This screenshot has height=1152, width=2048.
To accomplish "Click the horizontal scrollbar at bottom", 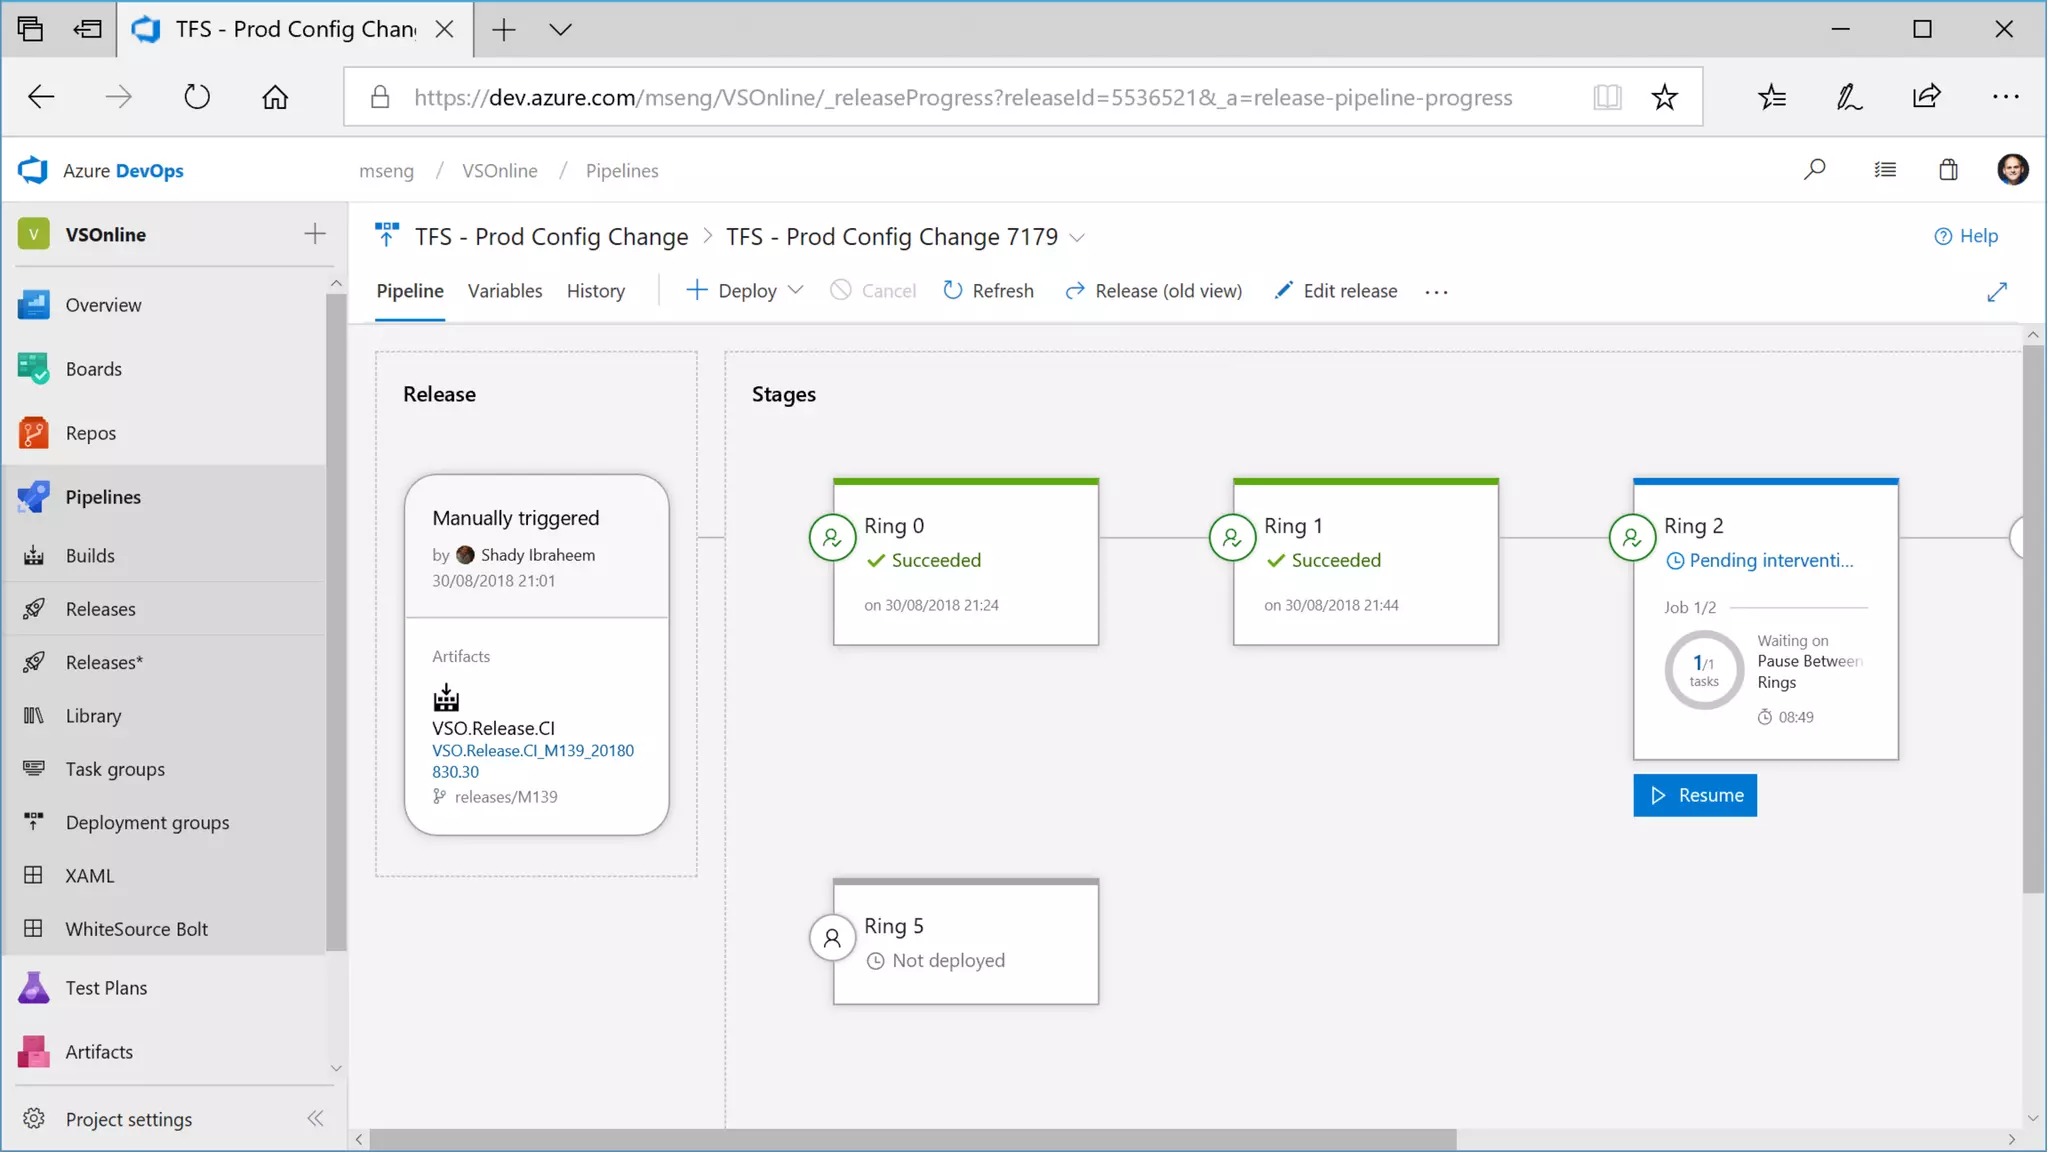I will click(912, 1139).
